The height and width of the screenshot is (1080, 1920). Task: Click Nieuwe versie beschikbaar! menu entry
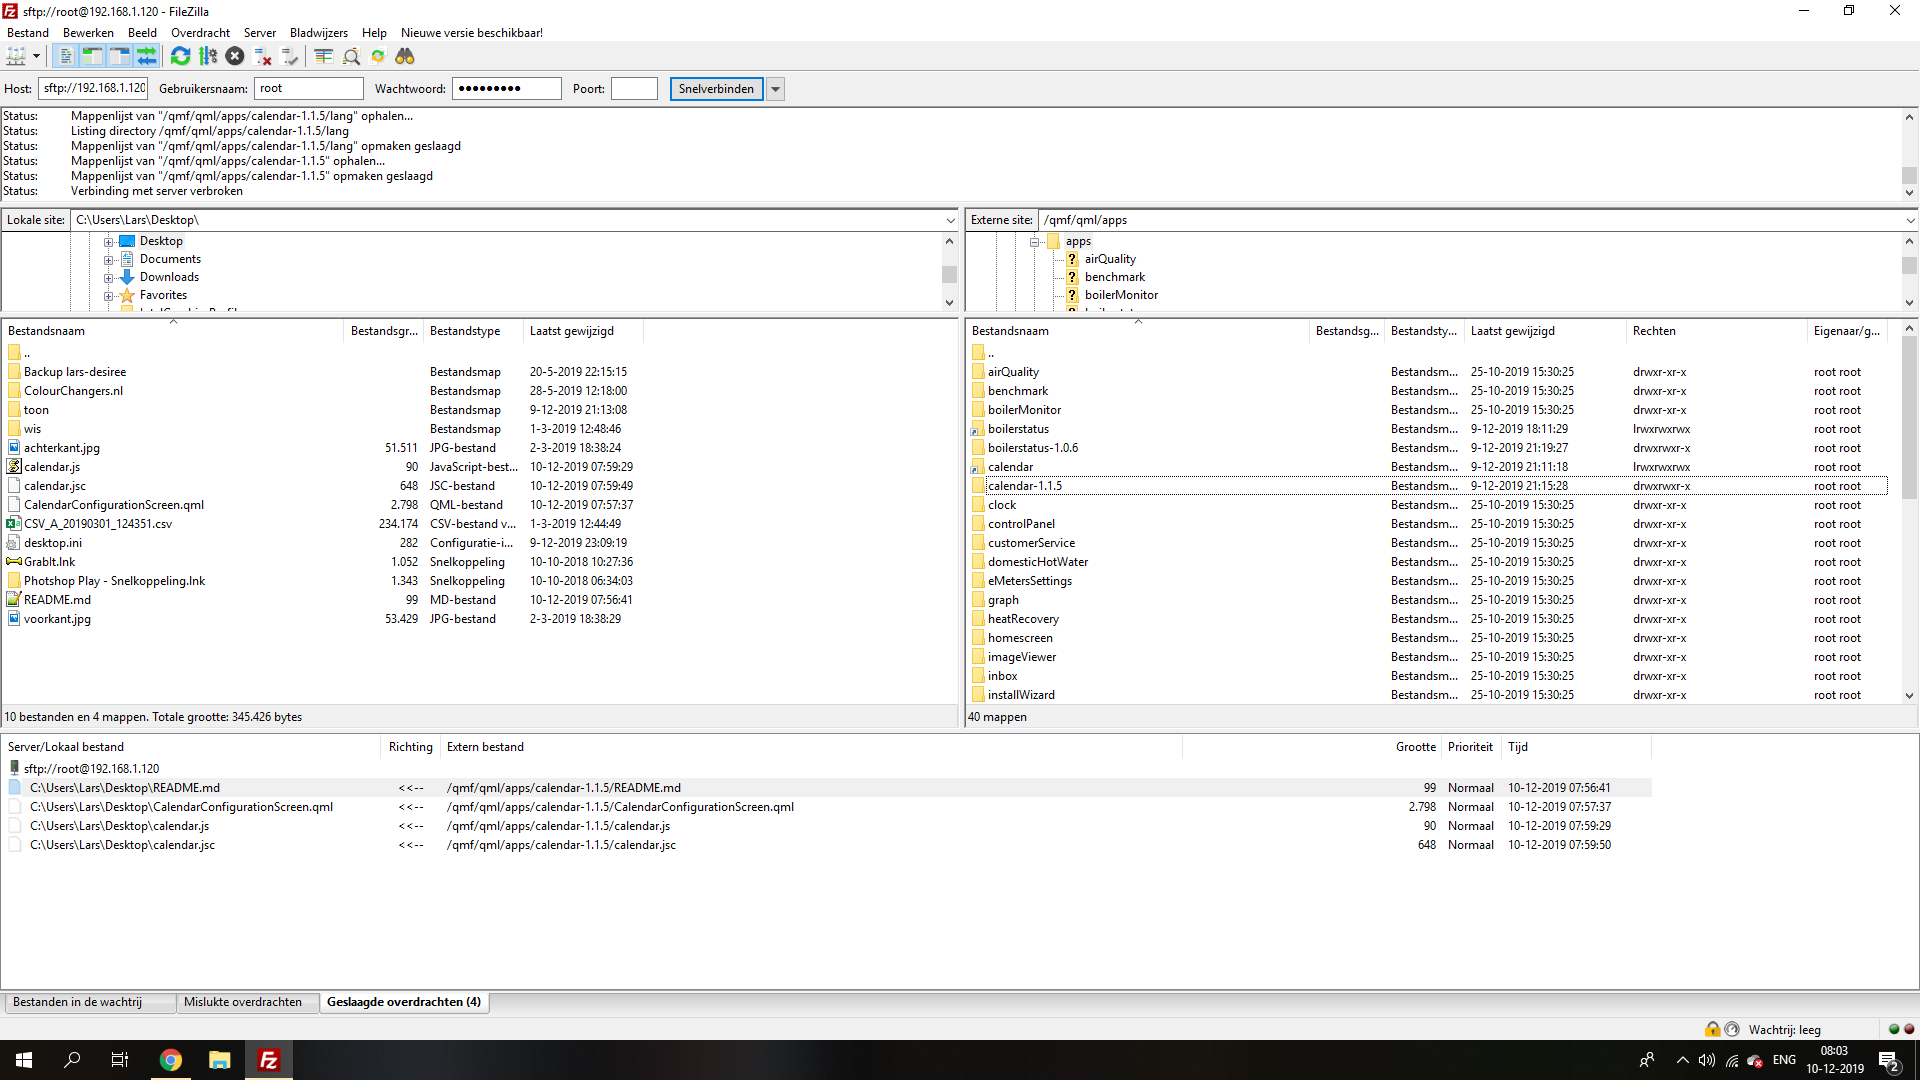[x=472, y=33]
